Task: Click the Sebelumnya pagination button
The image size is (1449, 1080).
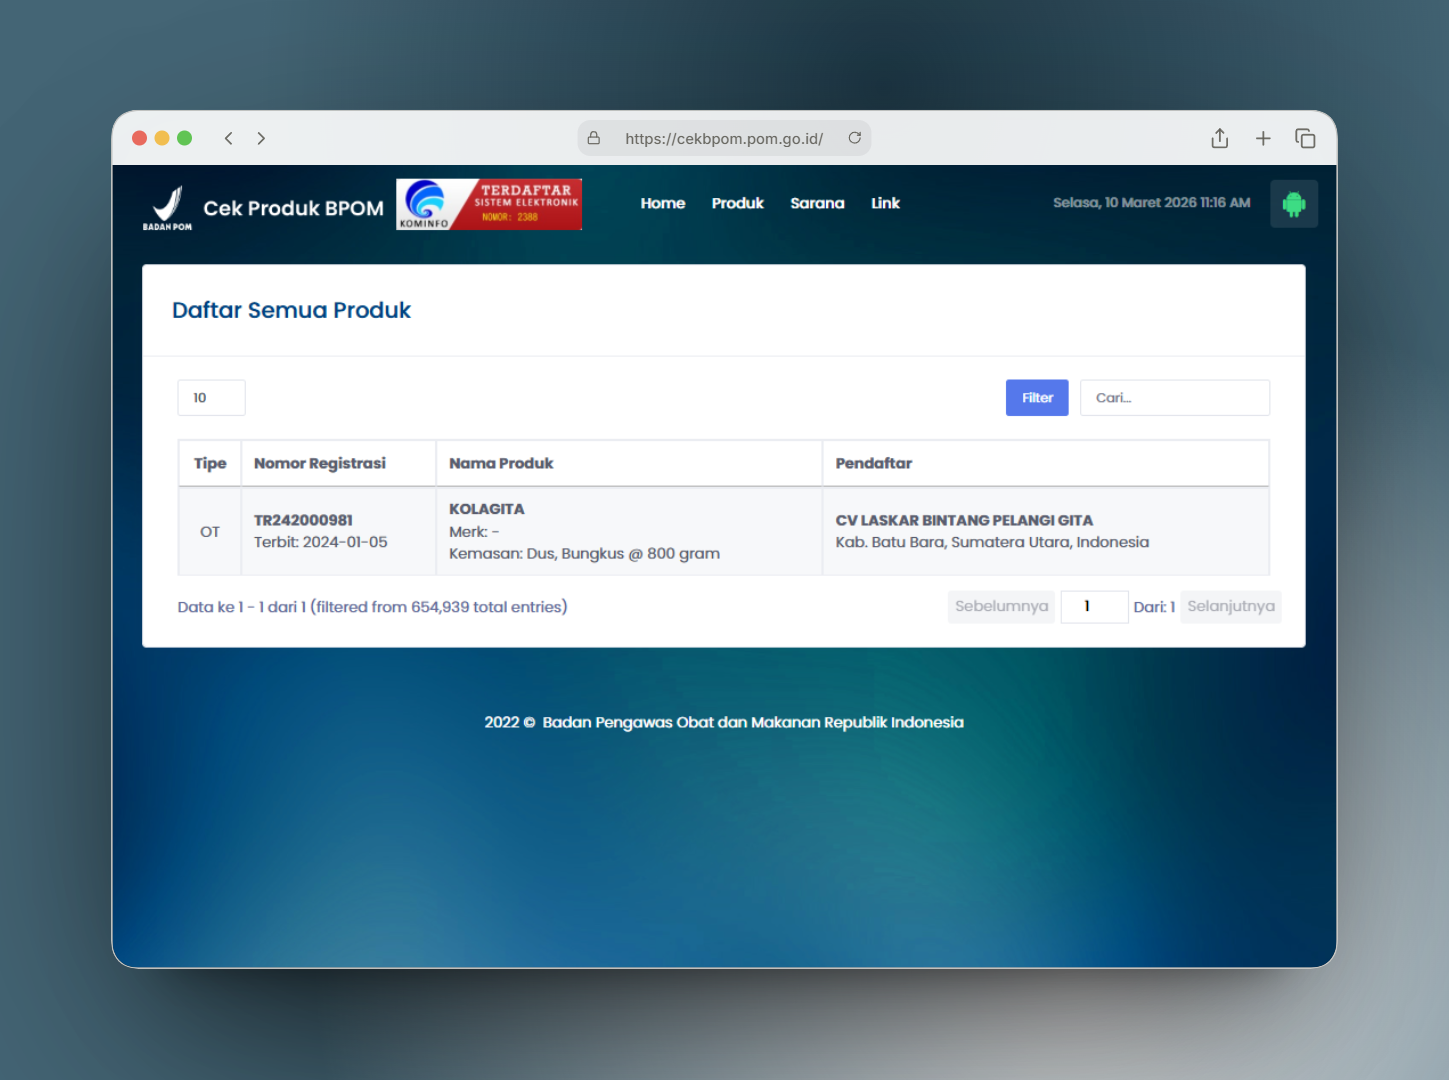Action: click(x=1001, y=606)
